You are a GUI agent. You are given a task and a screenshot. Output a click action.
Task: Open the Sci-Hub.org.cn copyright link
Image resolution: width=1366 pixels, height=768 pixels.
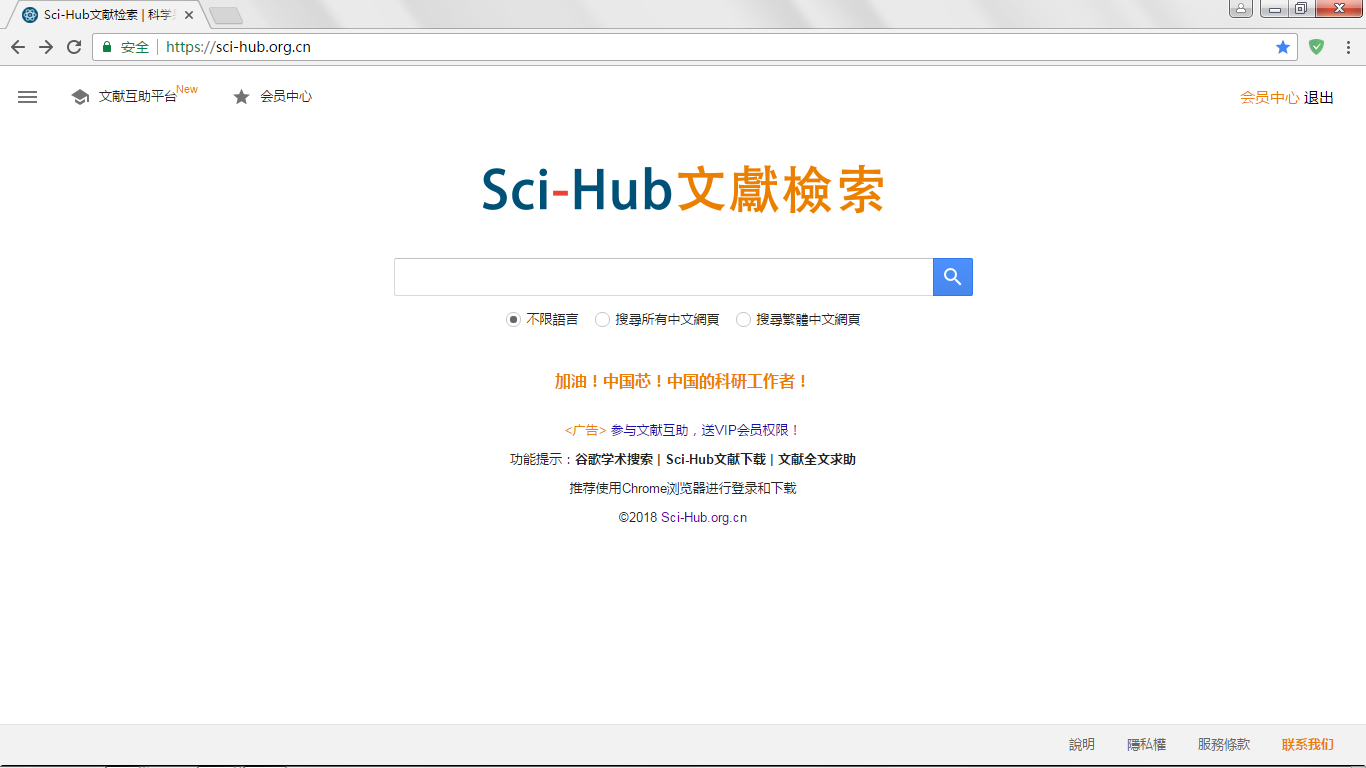coord(705,518)
